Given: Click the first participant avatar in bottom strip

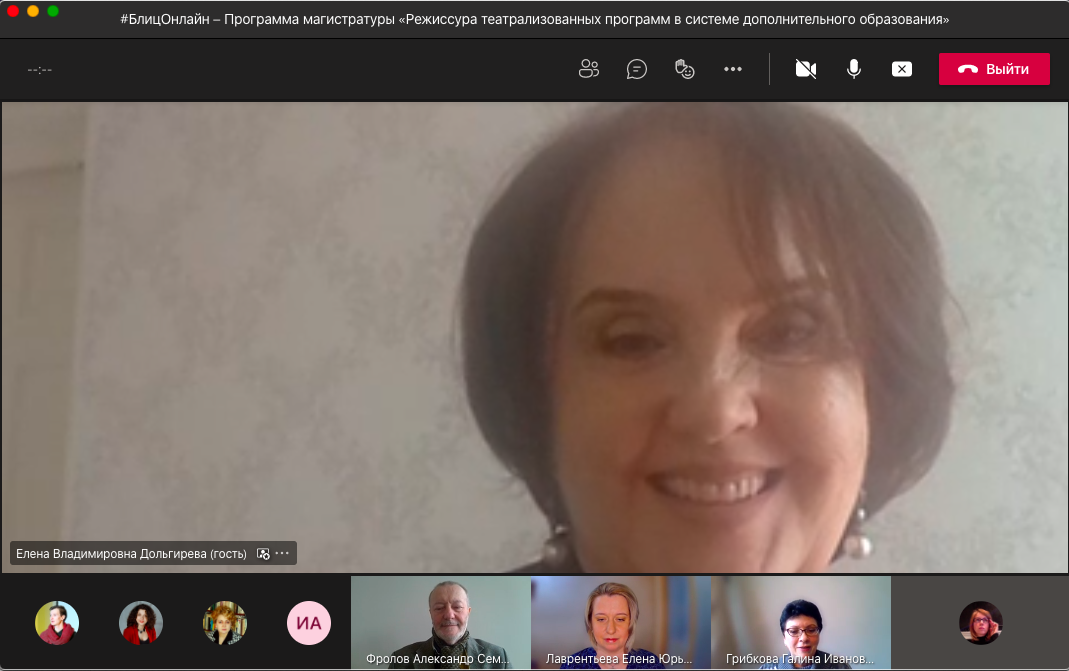Looking at the screenshot, I should click(57, 623).
